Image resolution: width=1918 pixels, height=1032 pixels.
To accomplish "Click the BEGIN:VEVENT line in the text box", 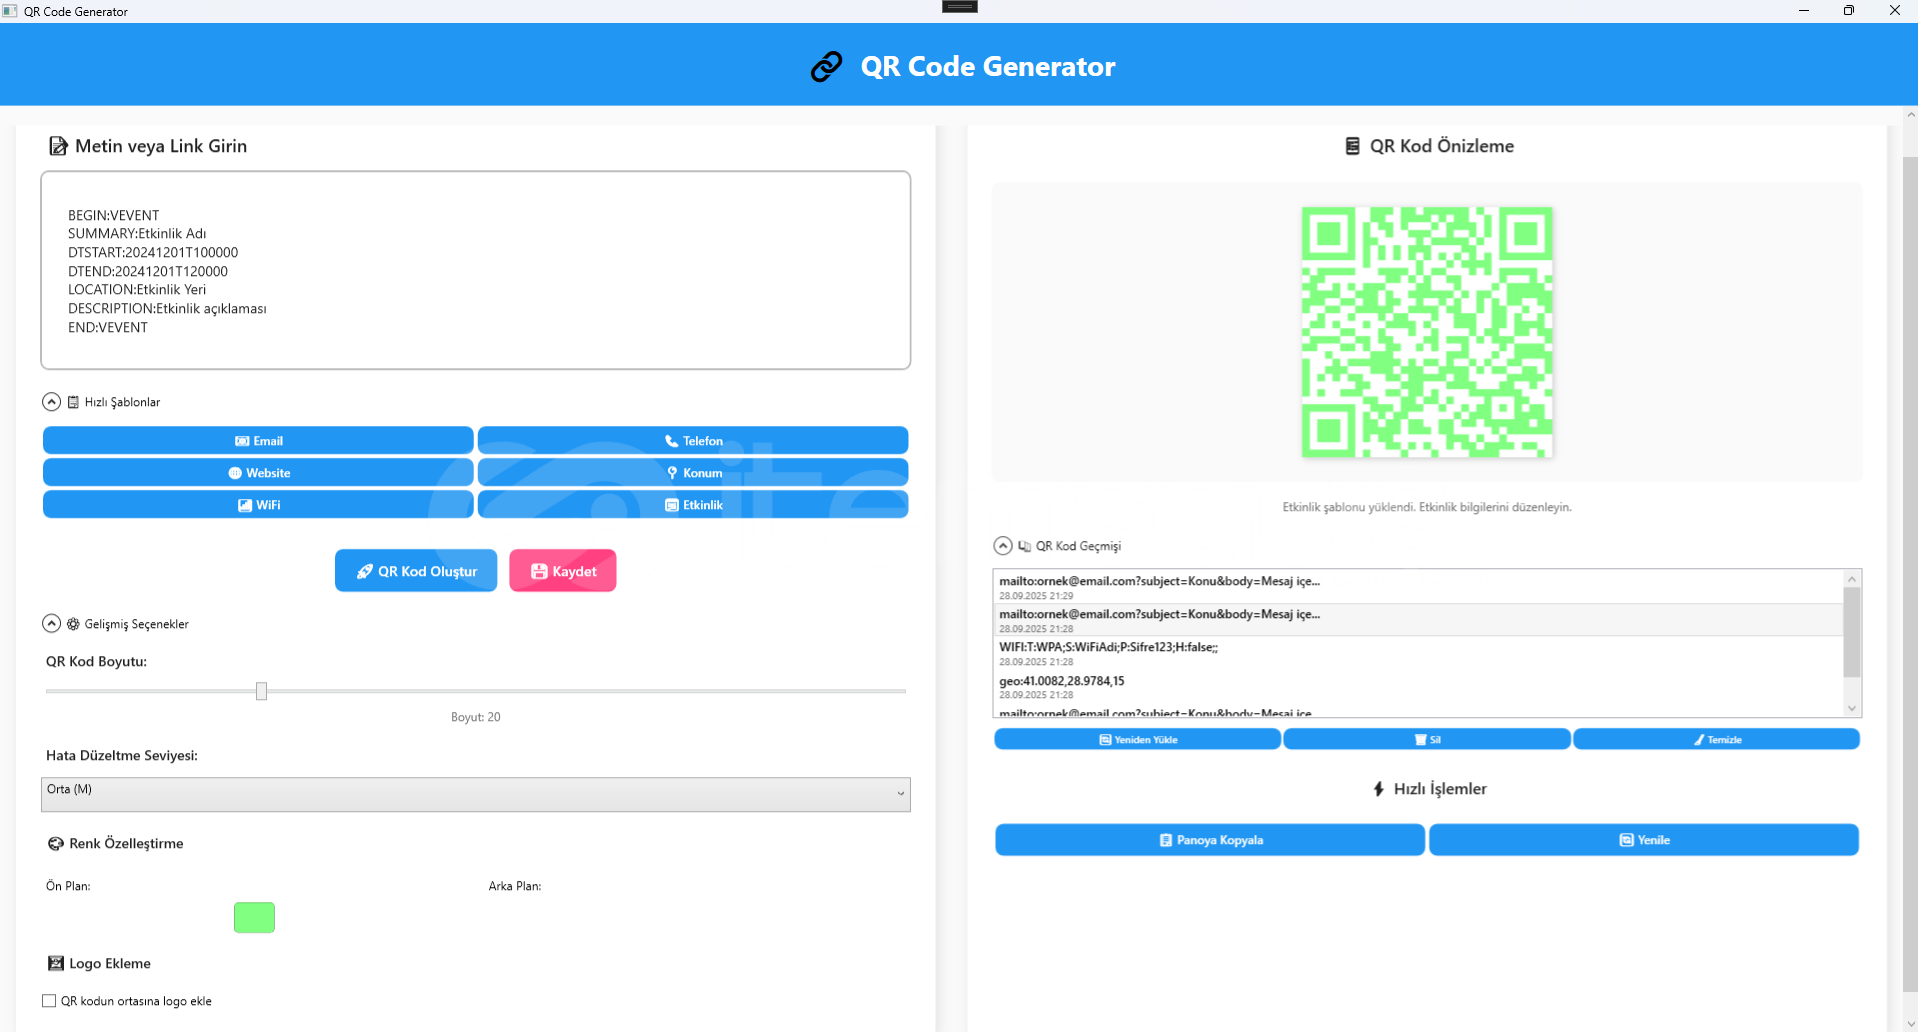I will pos(113,215).
